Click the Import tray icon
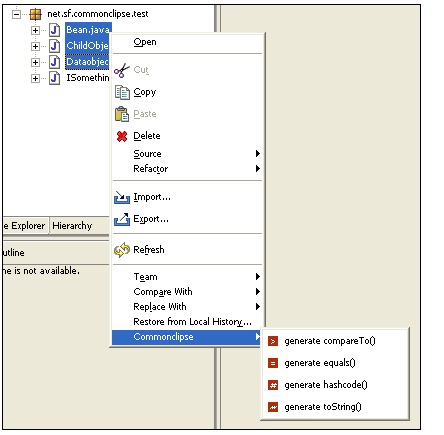 pos(122,197)
